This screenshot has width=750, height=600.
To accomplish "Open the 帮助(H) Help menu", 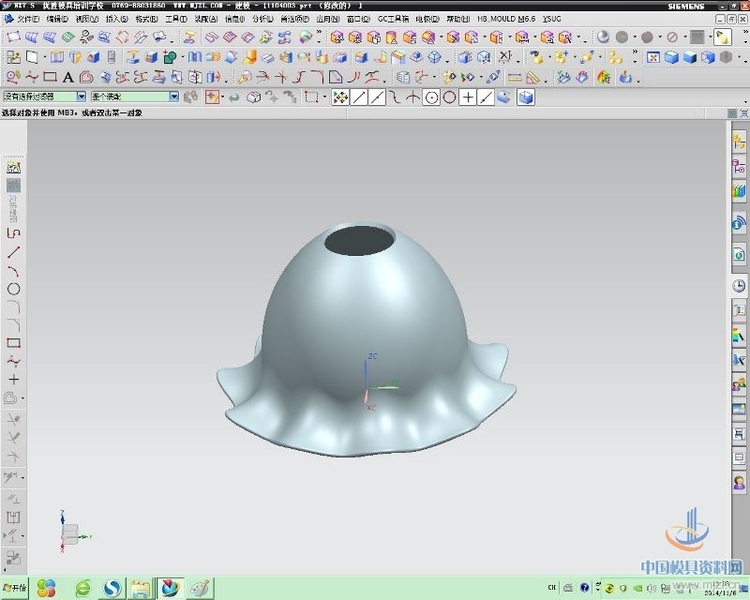I will pyautogui.click(x=458, y=19).
